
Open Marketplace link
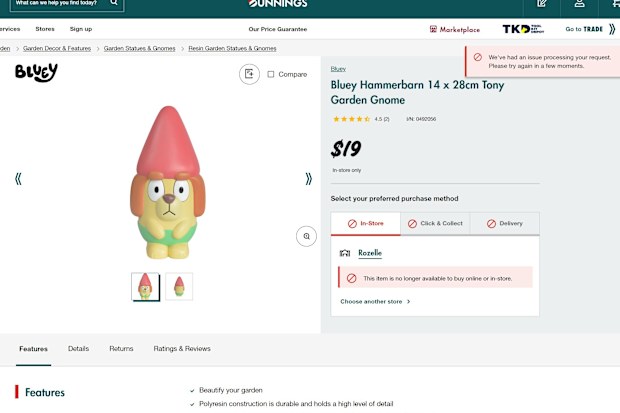click(x=455, y=29)
